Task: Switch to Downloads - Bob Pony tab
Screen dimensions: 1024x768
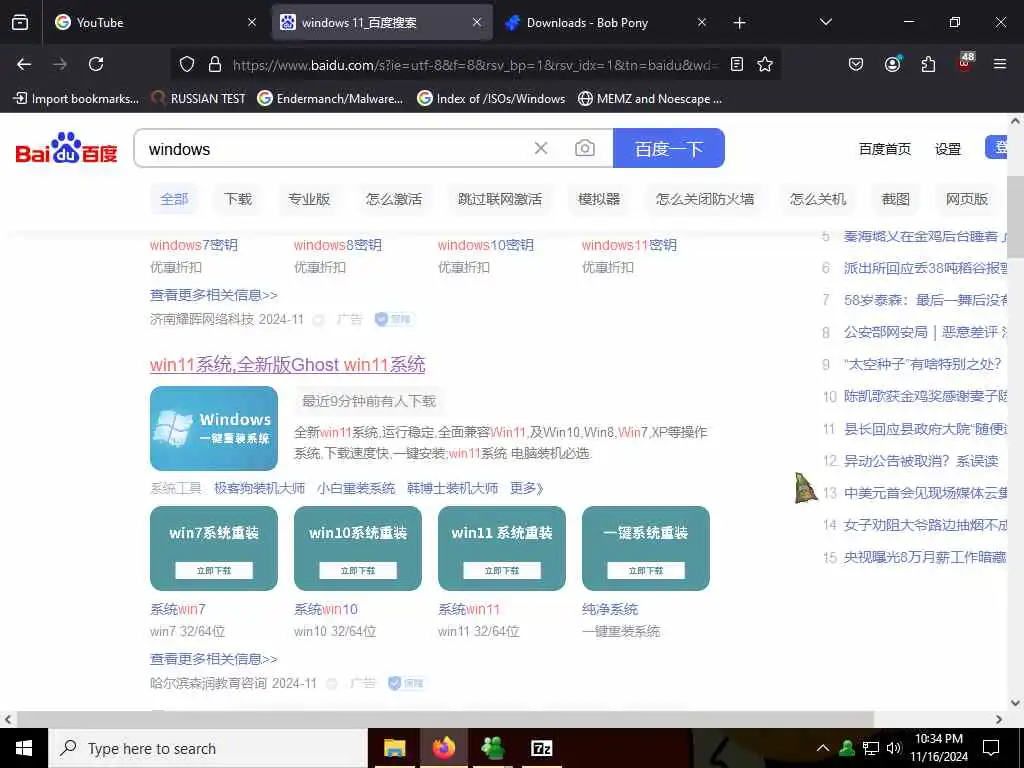Action: 606,22
